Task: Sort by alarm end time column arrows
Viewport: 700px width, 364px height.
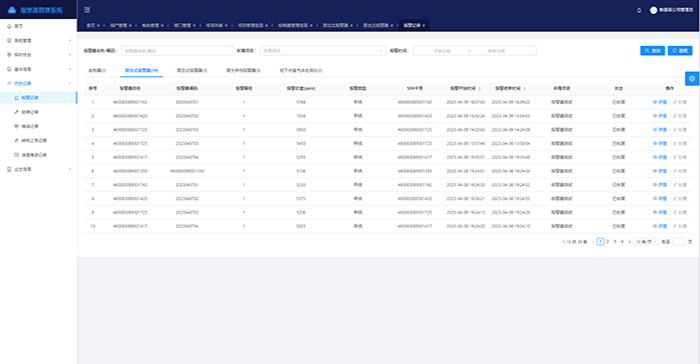Action: click(525, 89)
